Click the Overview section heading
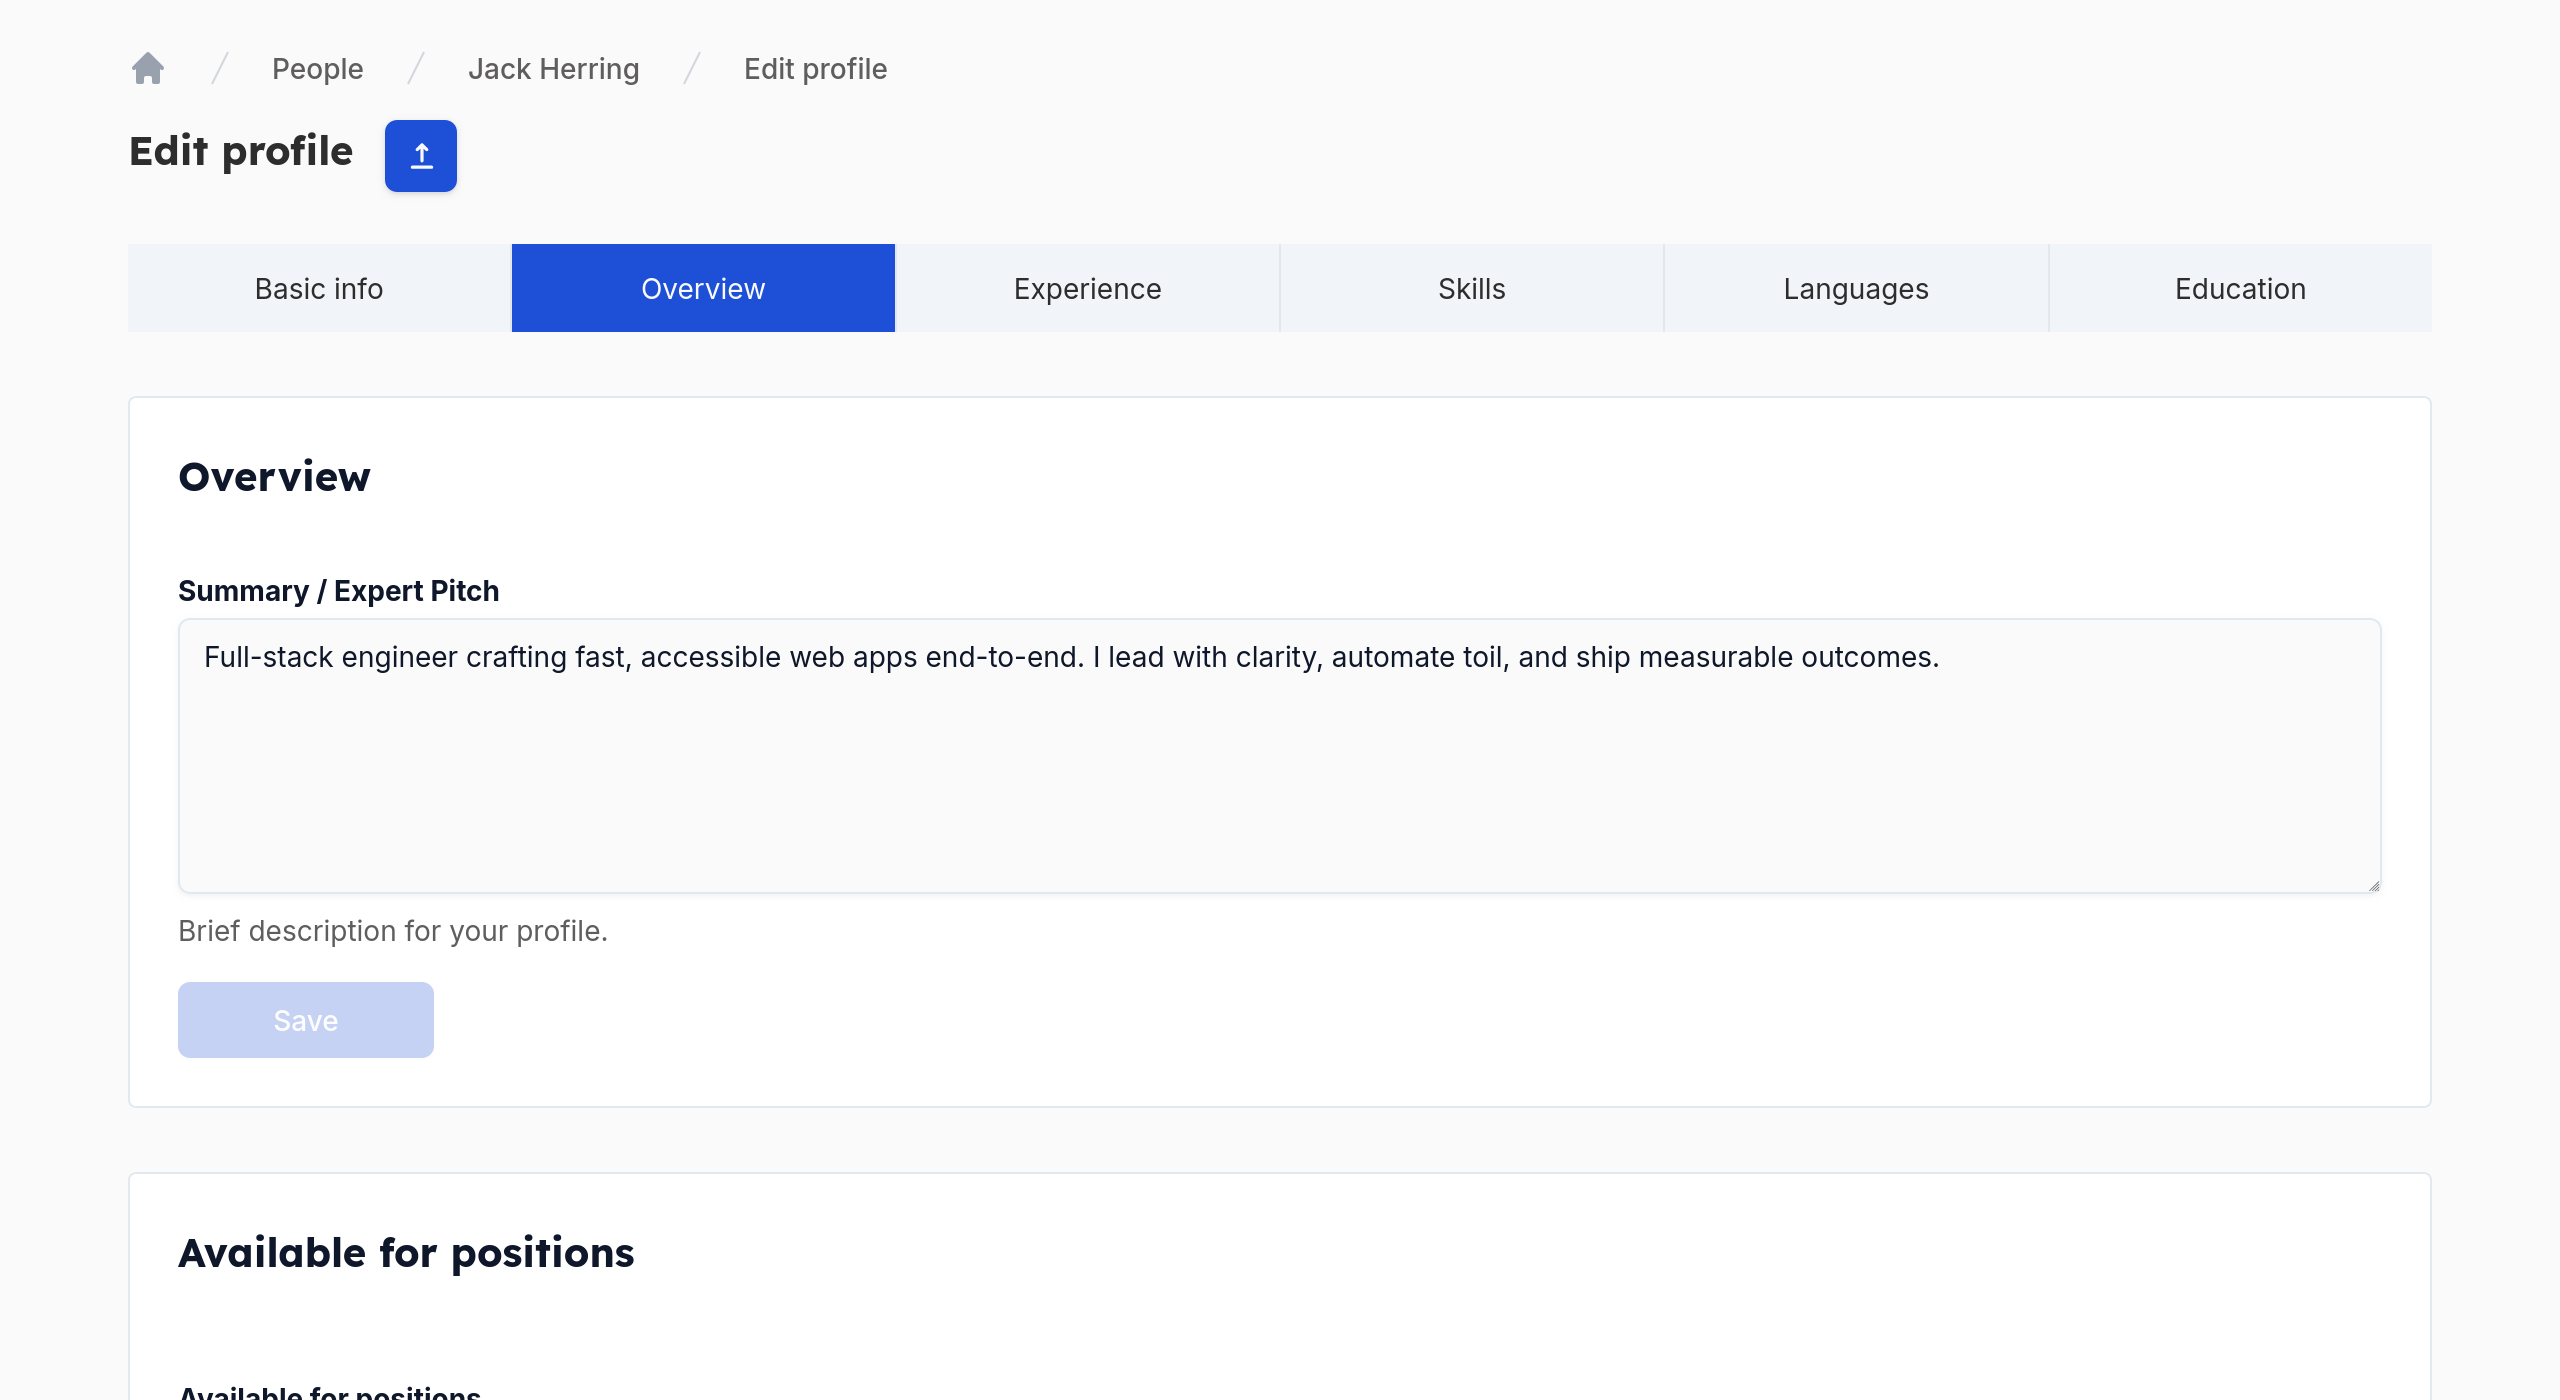This screenshot has height=1400, width=2560. (x=274, y=477)
